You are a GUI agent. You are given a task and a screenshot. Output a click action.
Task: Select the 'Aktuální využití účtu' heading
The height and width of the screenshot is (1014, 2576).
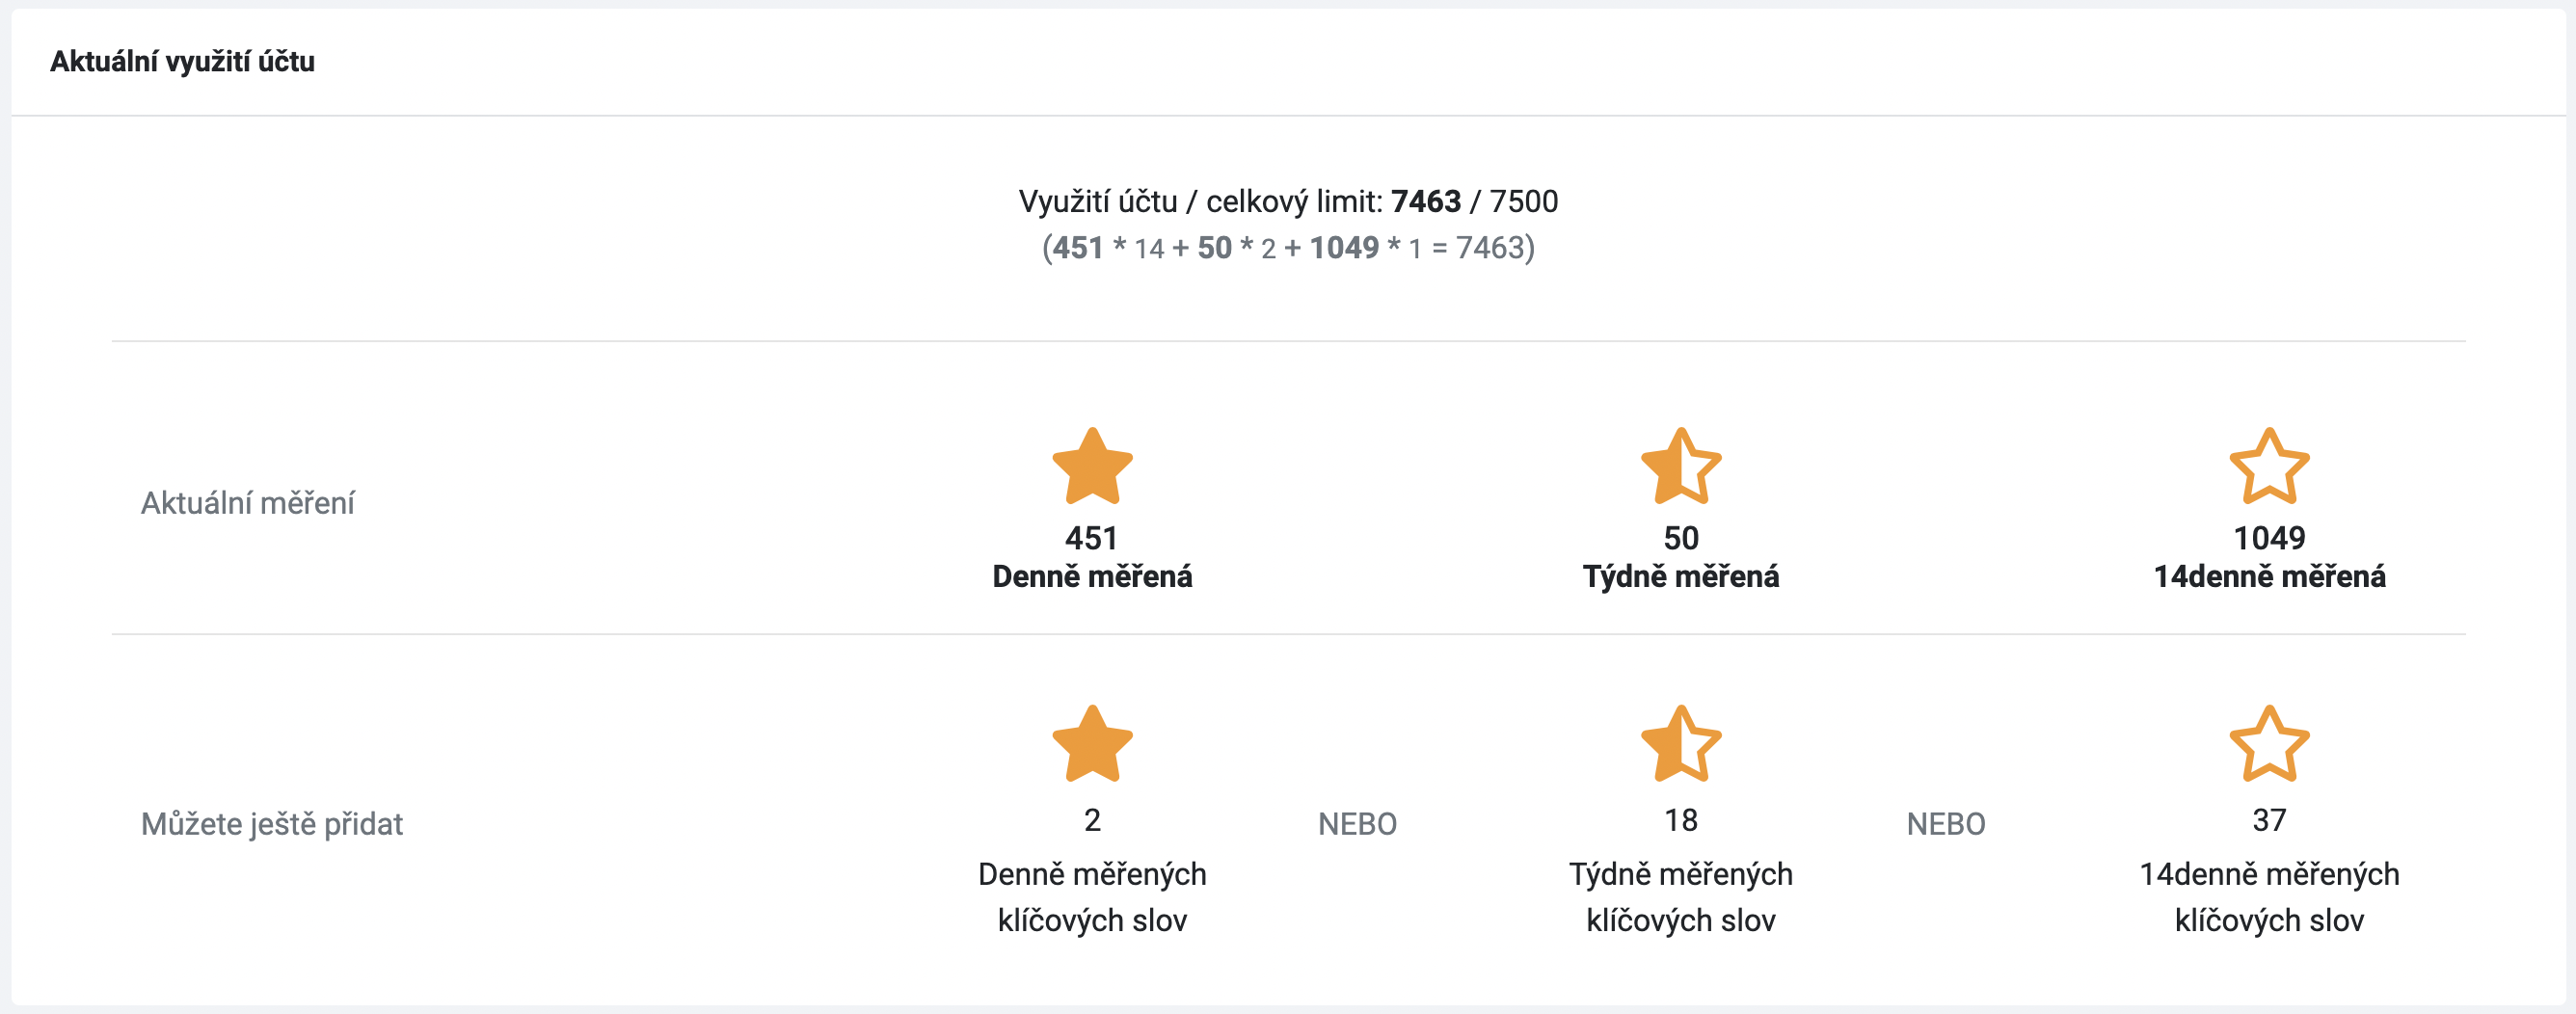[182, 62]
